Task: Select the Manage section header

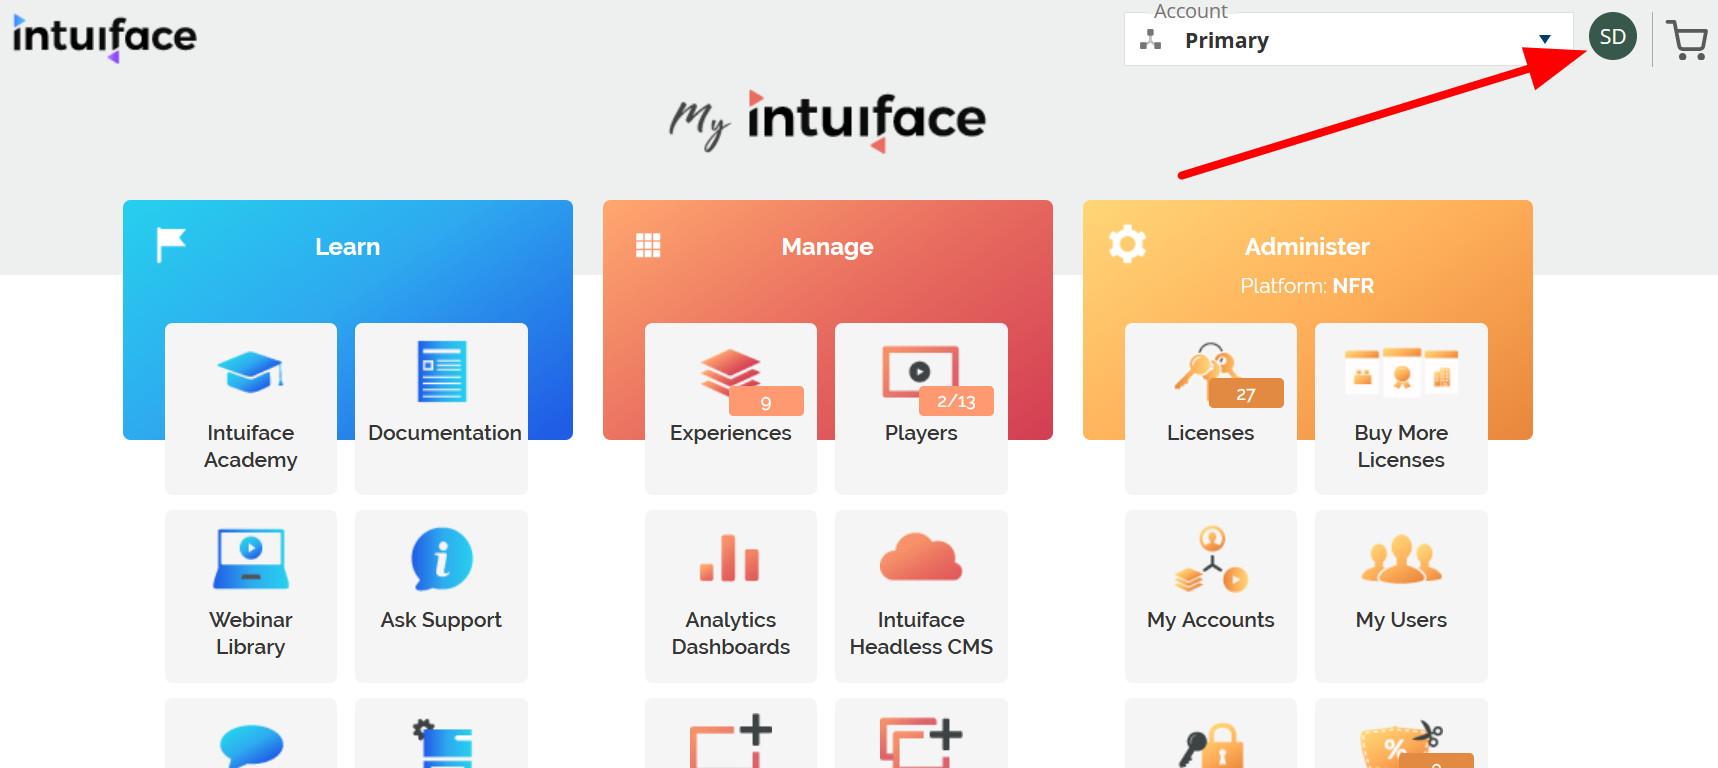Action: [827, 247]
